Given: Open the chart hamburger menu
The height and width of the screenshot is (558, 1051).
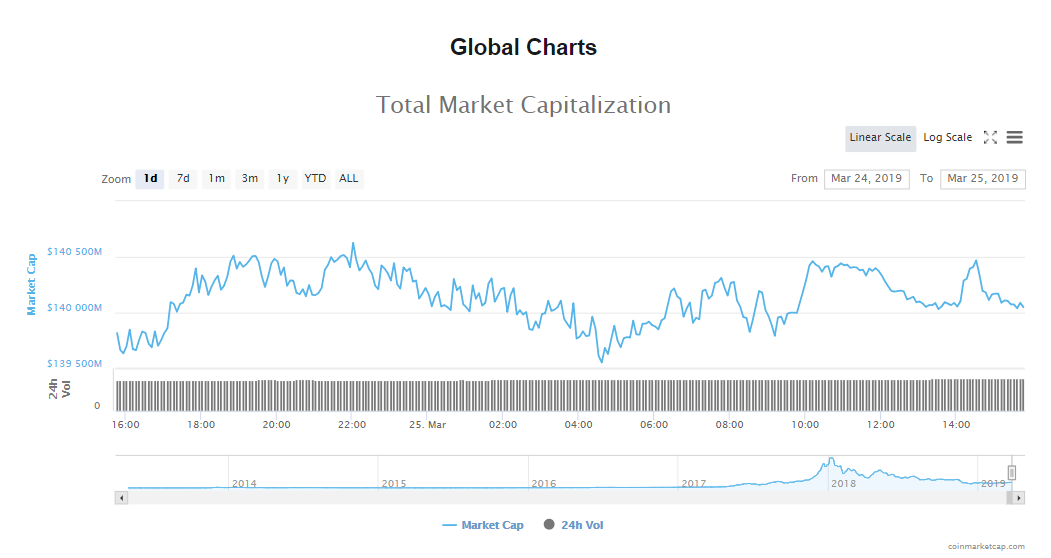Looking at the screenshot, I should [x=1015, y=138].
